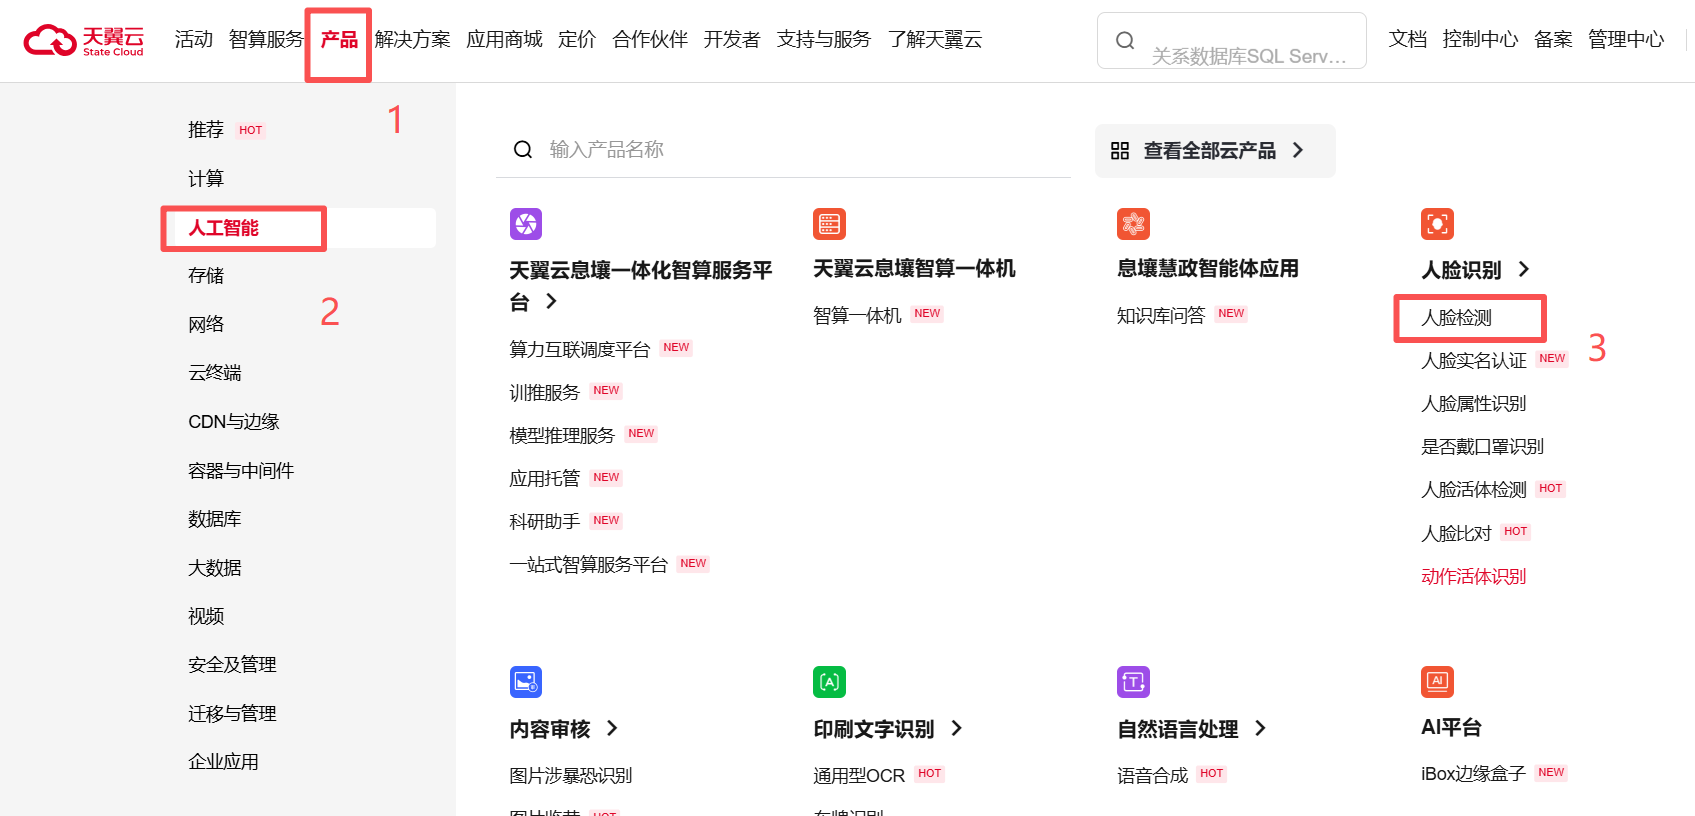Expand 印刷文字识别 using its chevron
This screenshot has width=1695, height=816.
(x=956, y=728)
